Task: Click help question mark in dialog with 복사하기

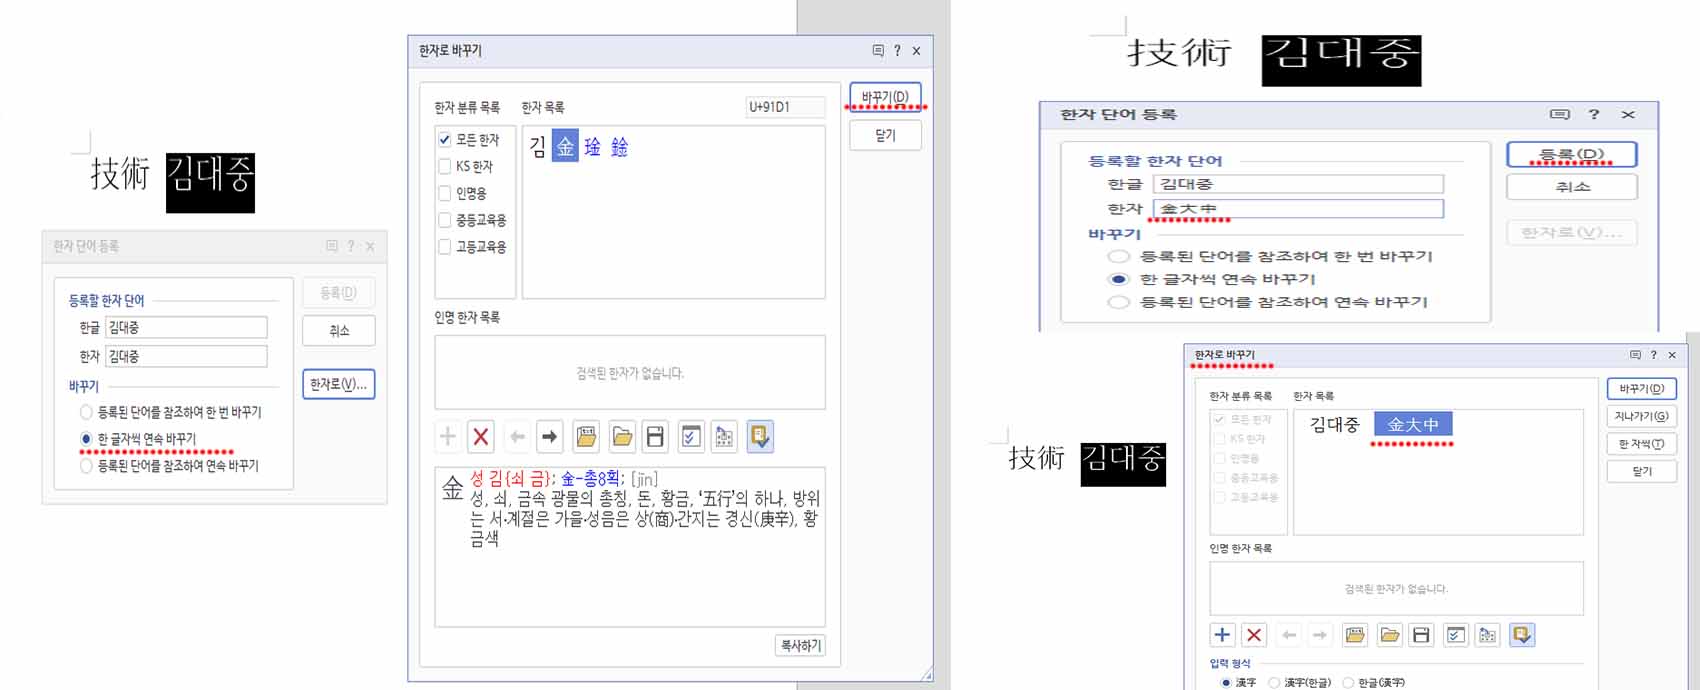Action: click(897, 50)
